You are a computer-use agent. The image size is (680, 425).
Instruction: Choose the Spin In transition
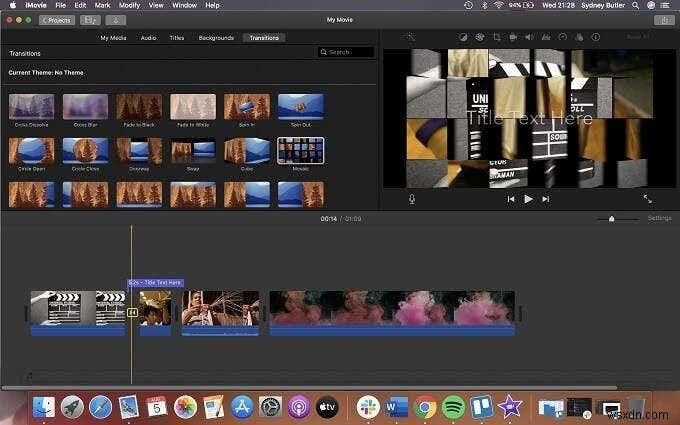(247, 107)
